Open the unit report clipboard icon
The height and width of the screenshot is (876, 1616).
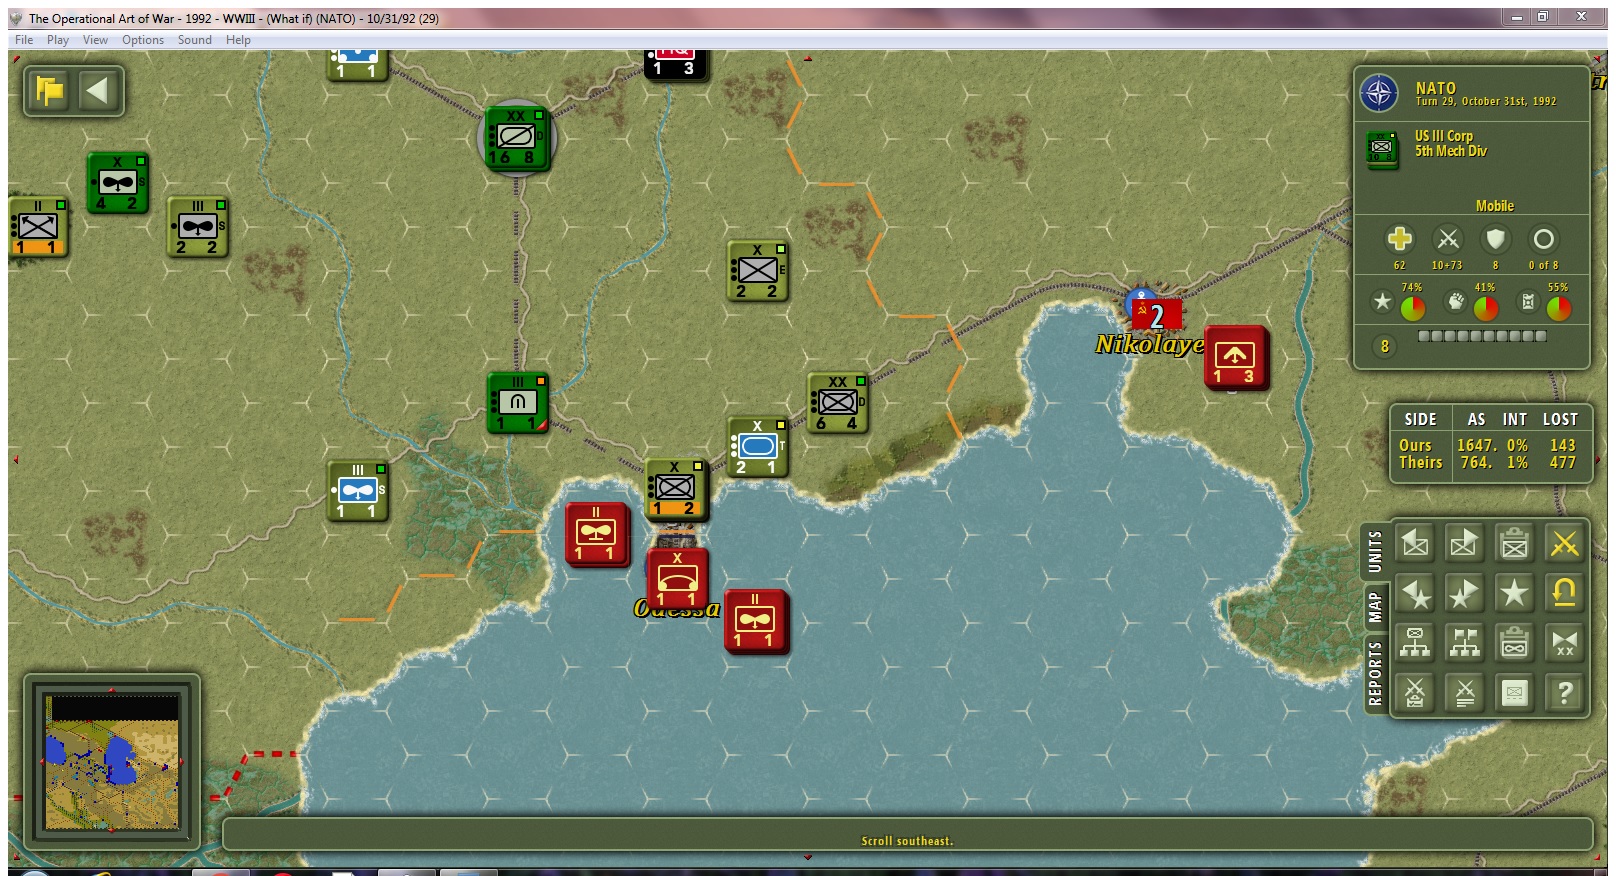[x=1514, y=543]
